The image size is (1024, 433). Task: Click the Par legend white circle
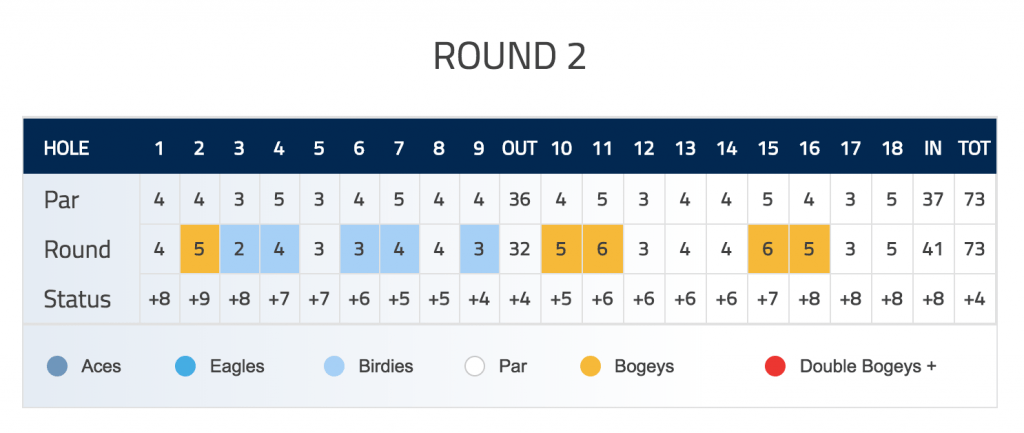pos(475,366)
